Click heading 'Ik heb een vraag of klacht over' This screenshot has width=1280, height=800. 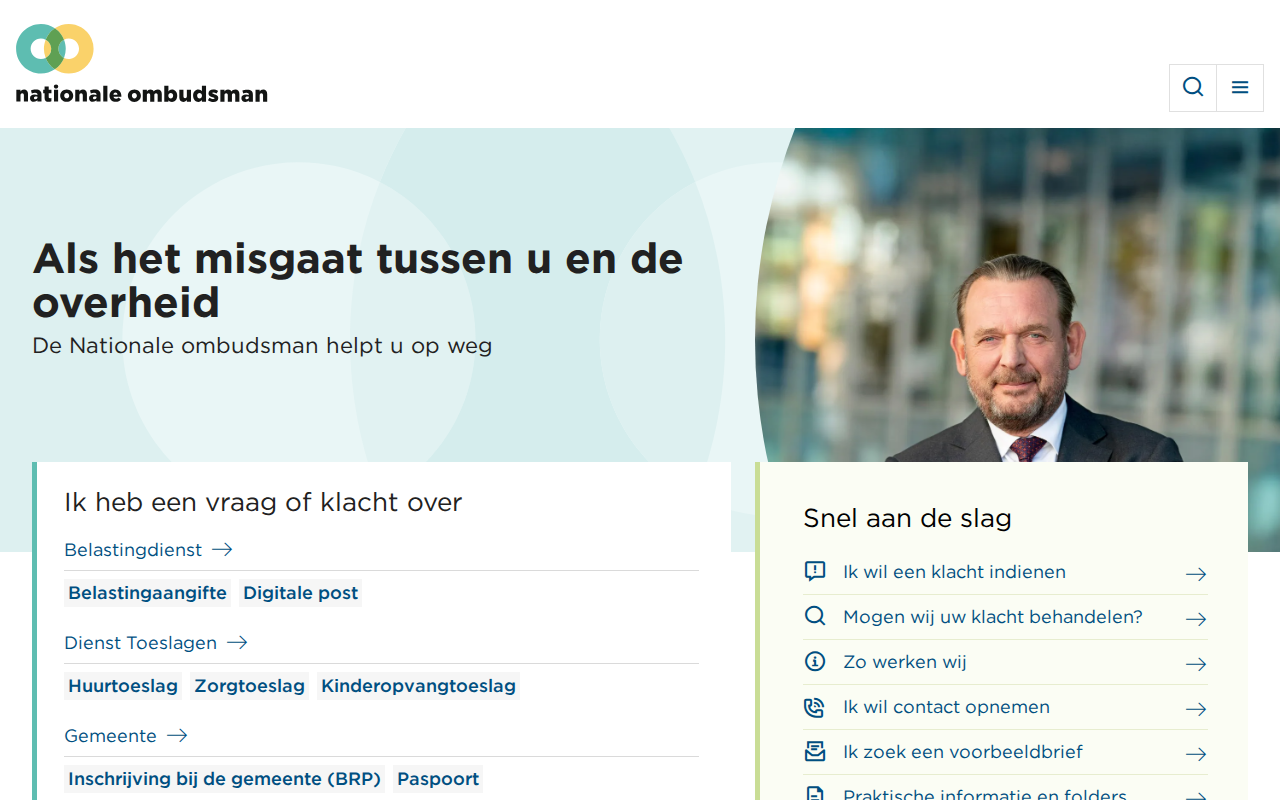click(x=263, y=502)
